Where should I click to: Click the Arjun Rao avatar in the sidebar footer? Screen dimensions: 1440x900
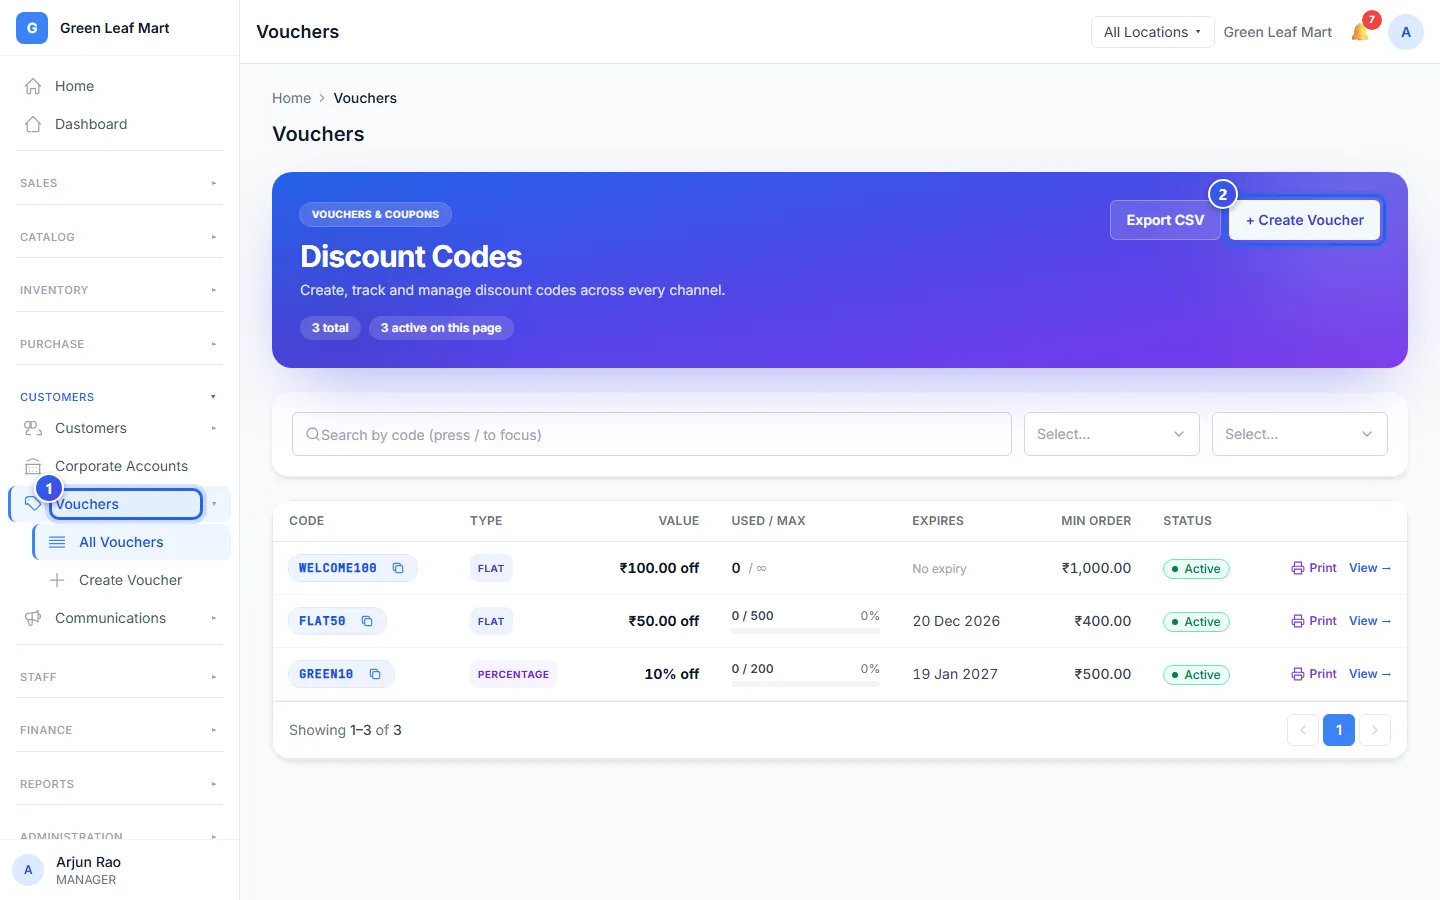click(28, 870)
